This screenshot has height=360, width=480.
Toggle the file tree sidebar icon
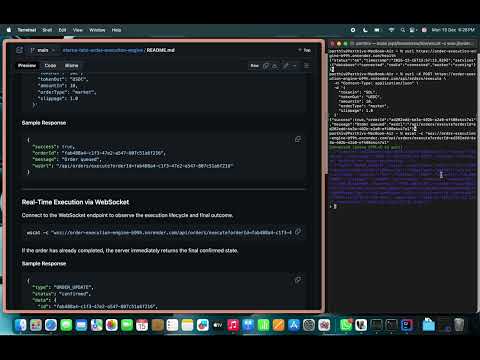[19, 50]
